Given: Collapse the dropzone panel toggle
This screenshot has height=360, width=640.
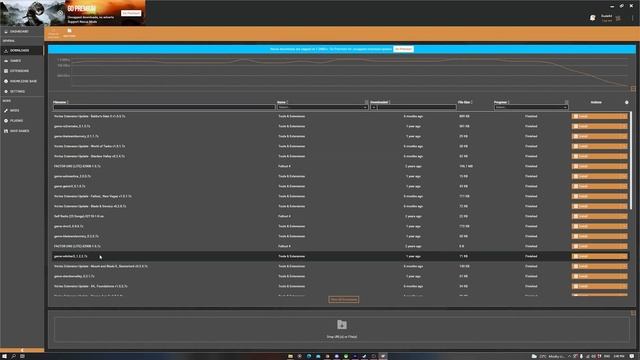Looking at the screenshot, I should (633, 313).
